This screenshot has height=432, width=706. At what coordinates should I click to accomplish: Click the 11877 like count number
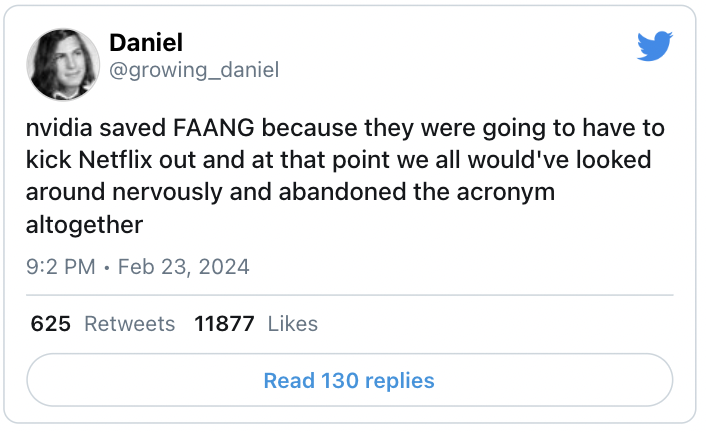coord(224,324)
